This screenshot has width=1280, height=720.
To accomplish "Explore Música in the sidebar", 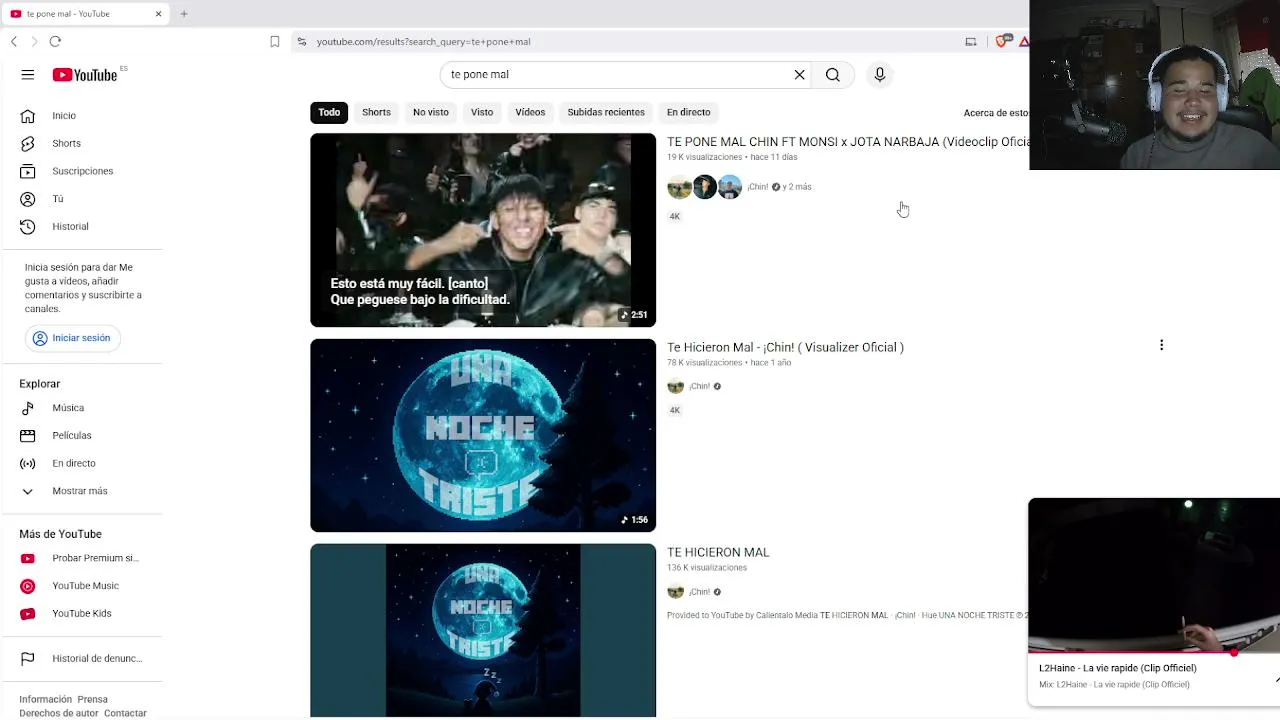I will [x=84, y=408].
